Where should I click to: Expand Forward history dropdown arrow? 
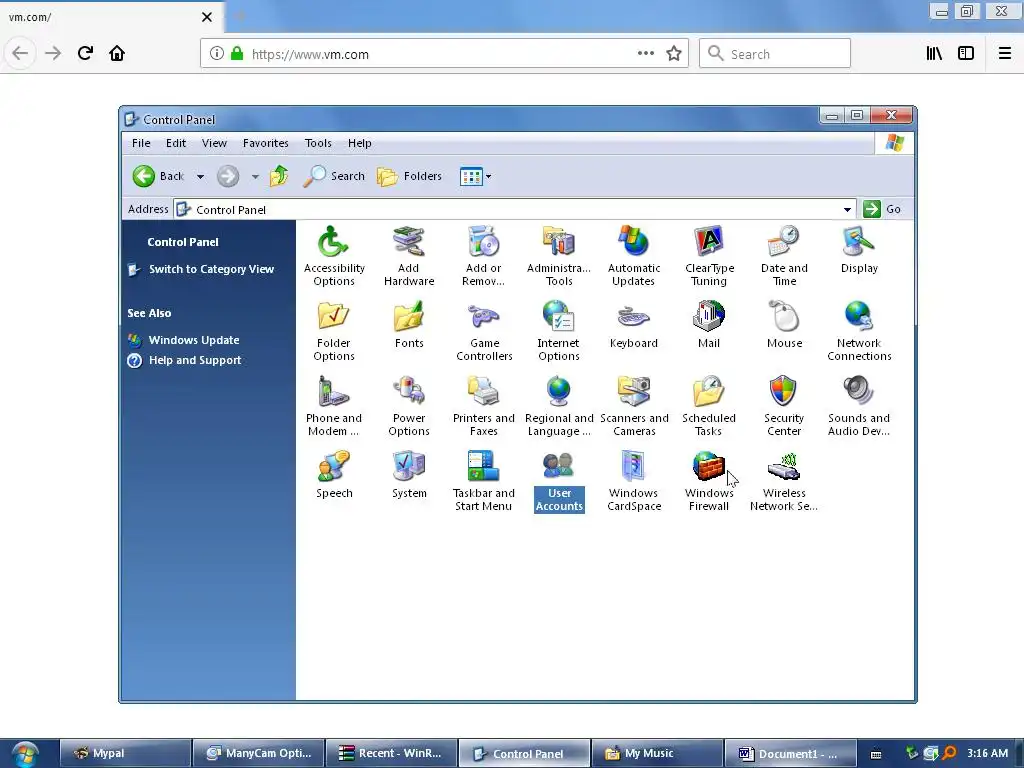[x=255, y=176]
